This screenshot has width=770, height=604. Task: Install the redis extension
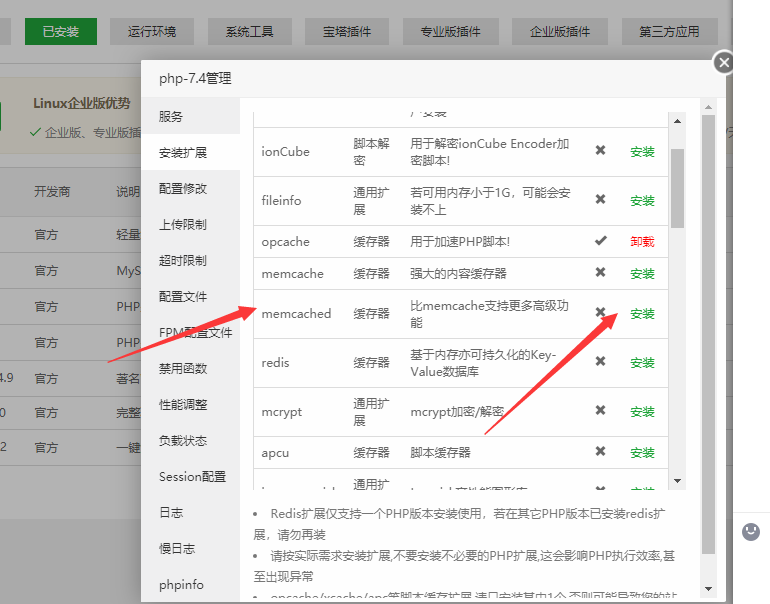642,363
